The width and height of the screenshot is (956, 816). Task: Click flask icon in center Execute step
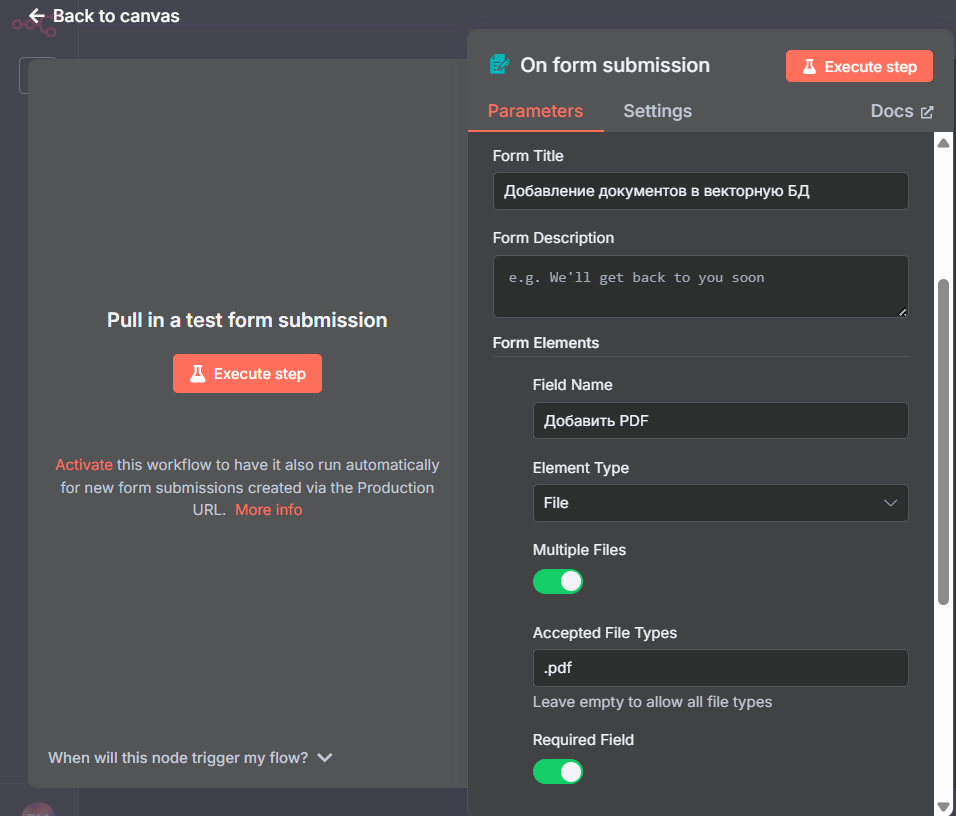tap(197, 374)
